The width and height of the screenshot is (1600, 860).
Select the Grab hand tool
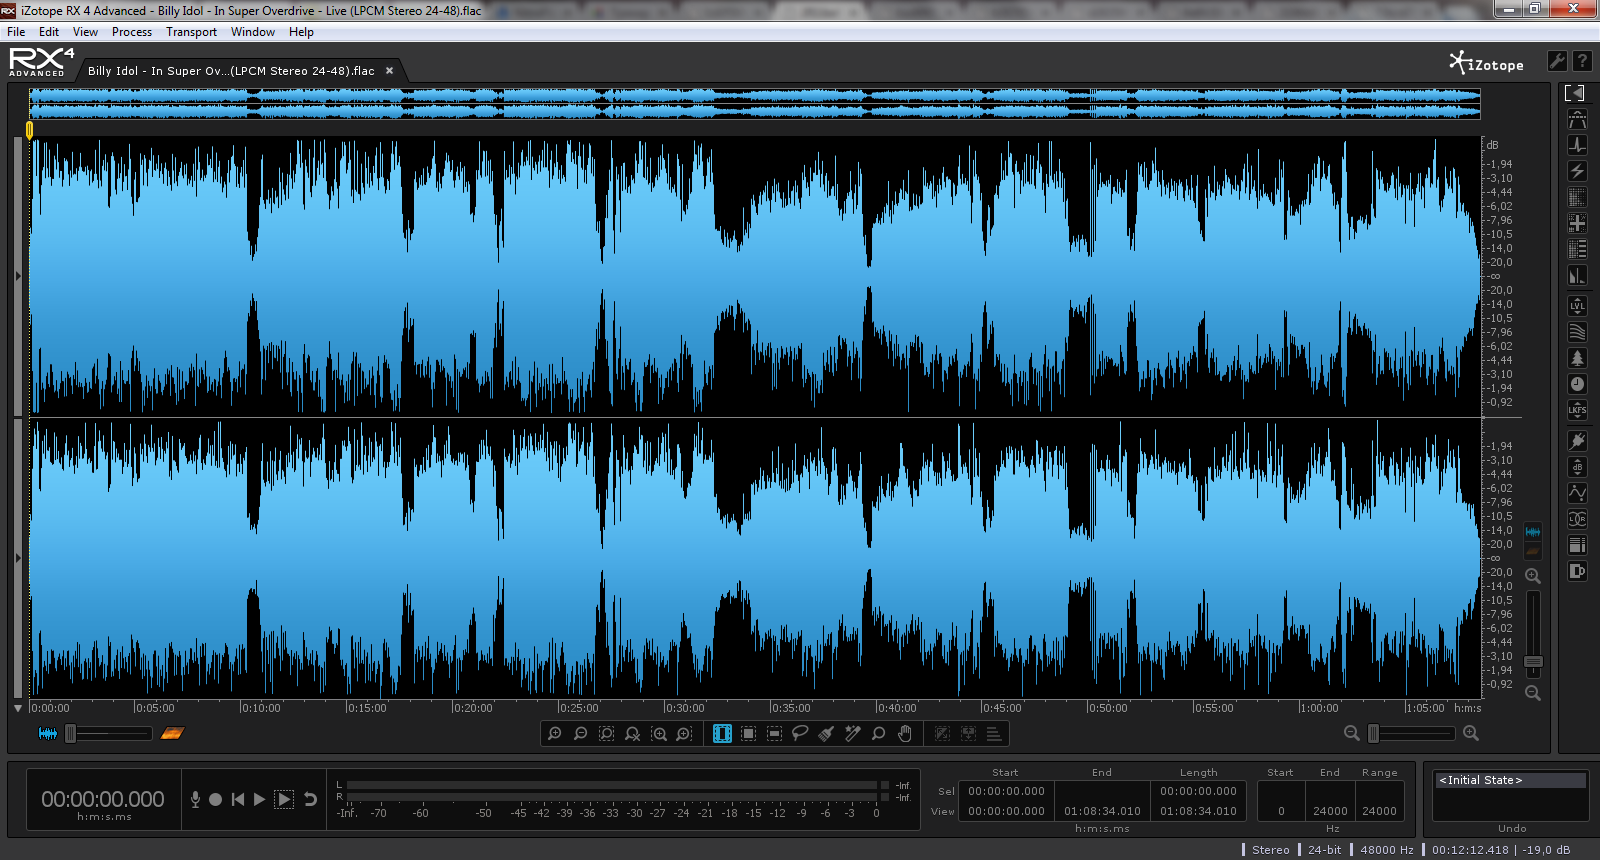(x=905, y=734)
